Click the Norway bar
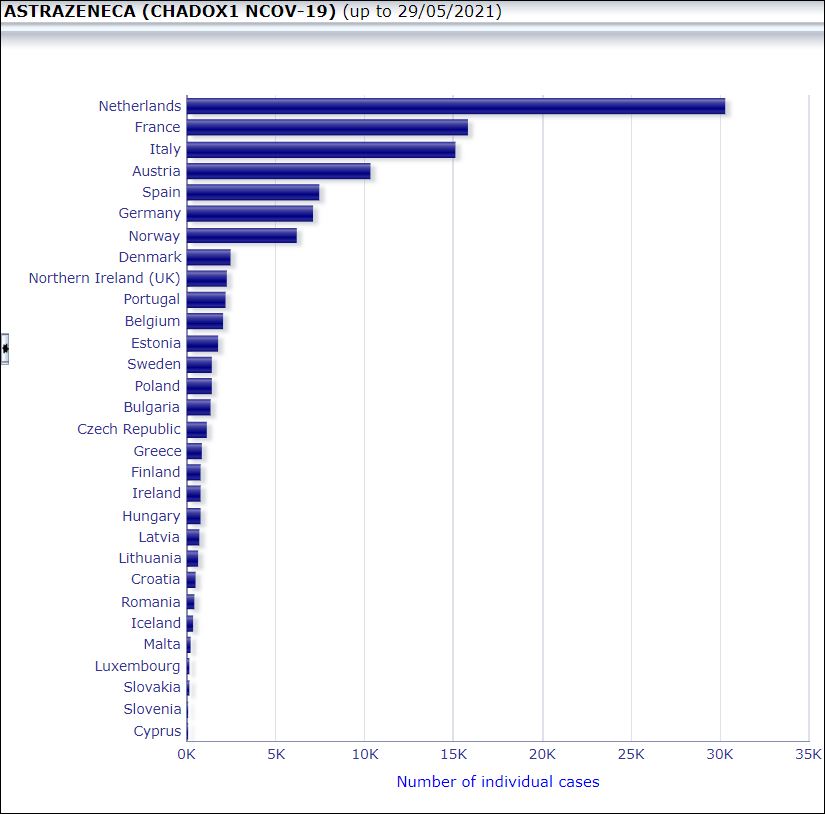Image resolution: width=825 pixels, height=814 pixels. coord(242,235)
